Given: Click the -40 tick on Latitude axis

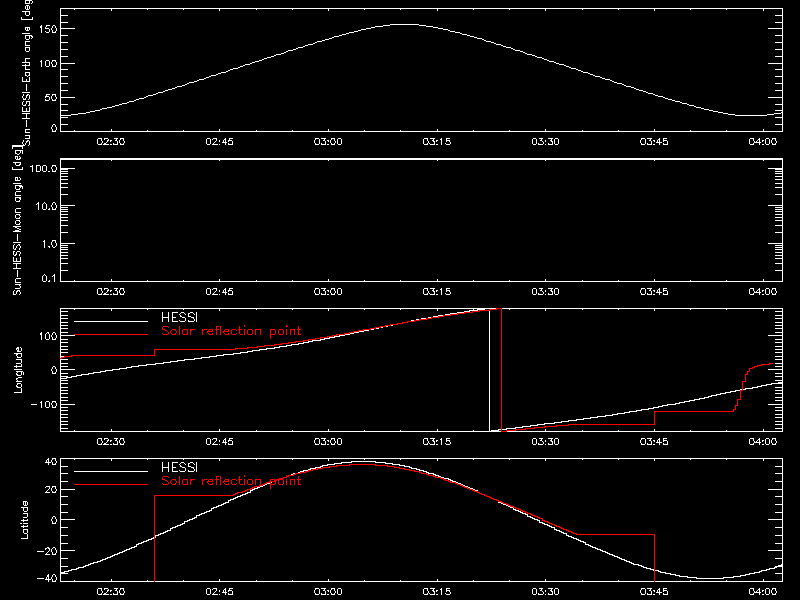Looking at the screenshot, I should point(47,578).
